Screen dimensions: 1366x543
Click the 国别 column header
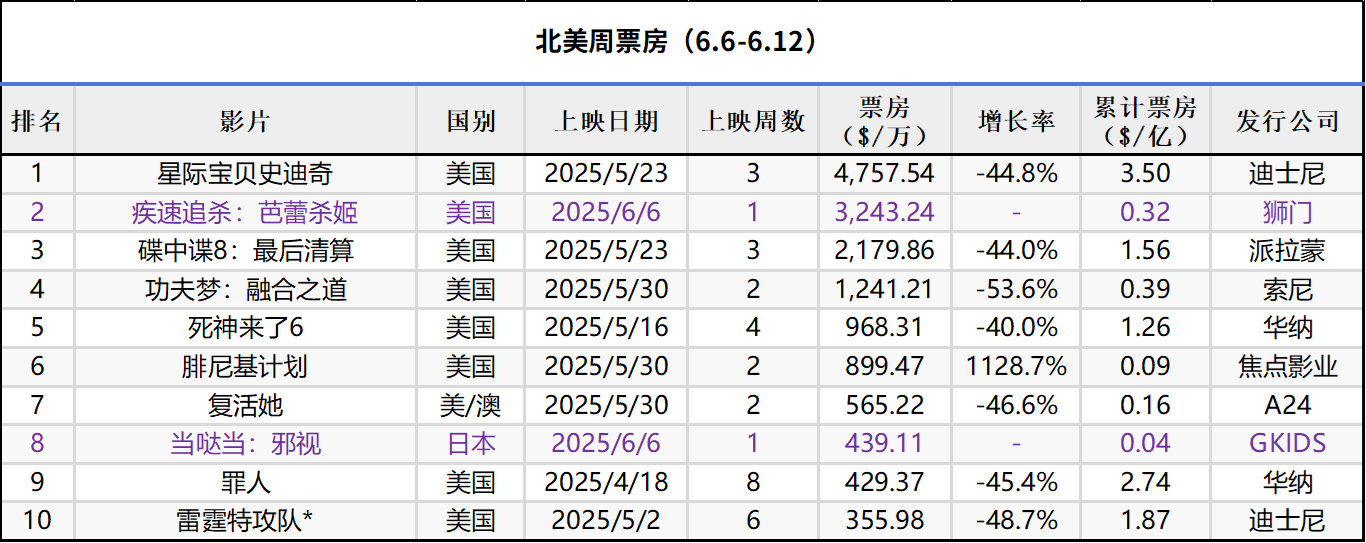[471, 121]
